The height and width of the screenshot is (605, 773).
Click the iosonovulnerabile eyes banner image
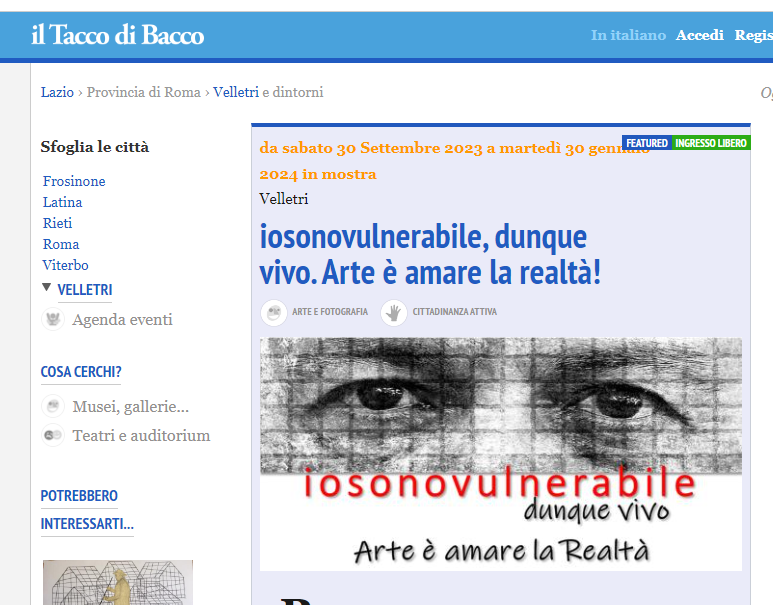500,454
